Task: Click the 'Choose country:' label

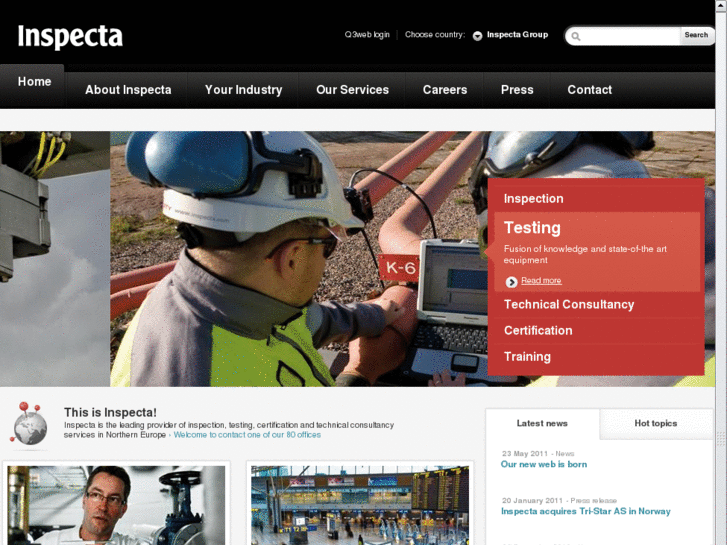Action: [434, 35]
